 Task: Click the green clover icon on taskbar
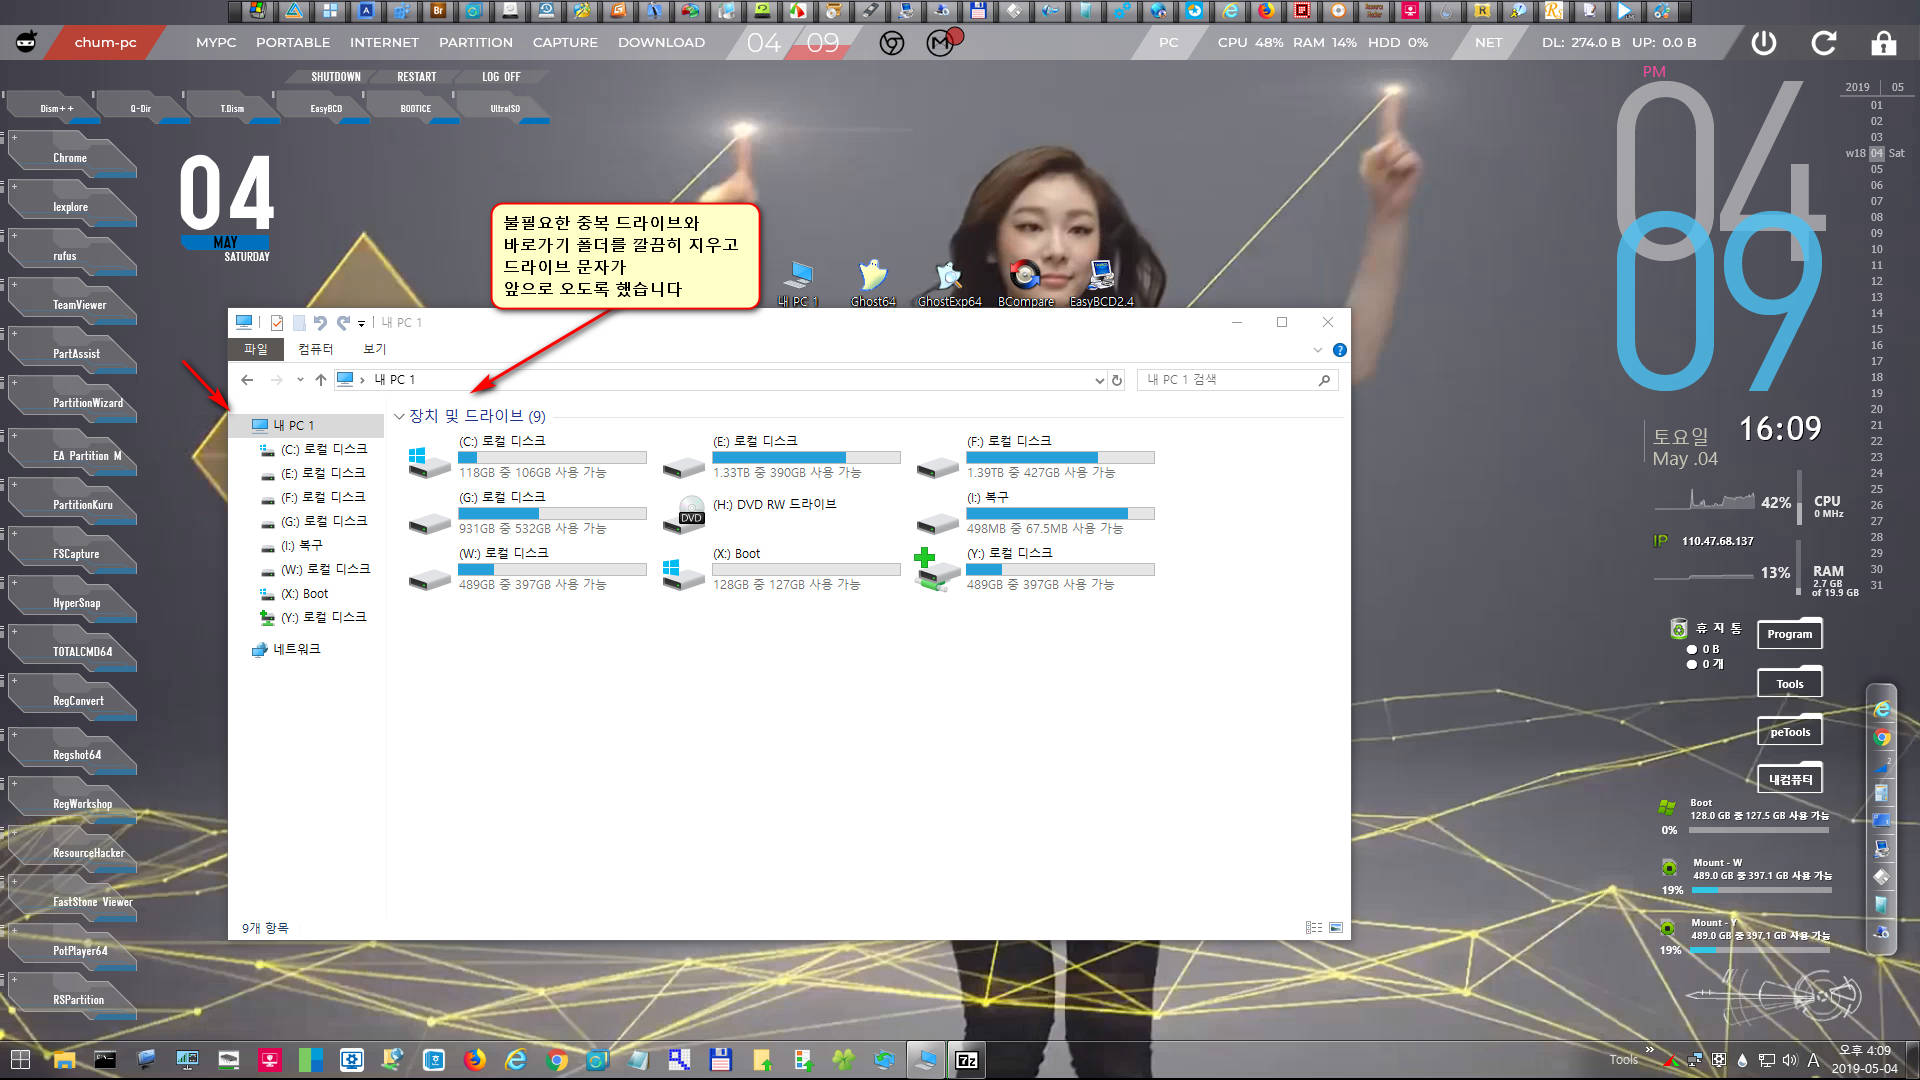click(844, 1060)
